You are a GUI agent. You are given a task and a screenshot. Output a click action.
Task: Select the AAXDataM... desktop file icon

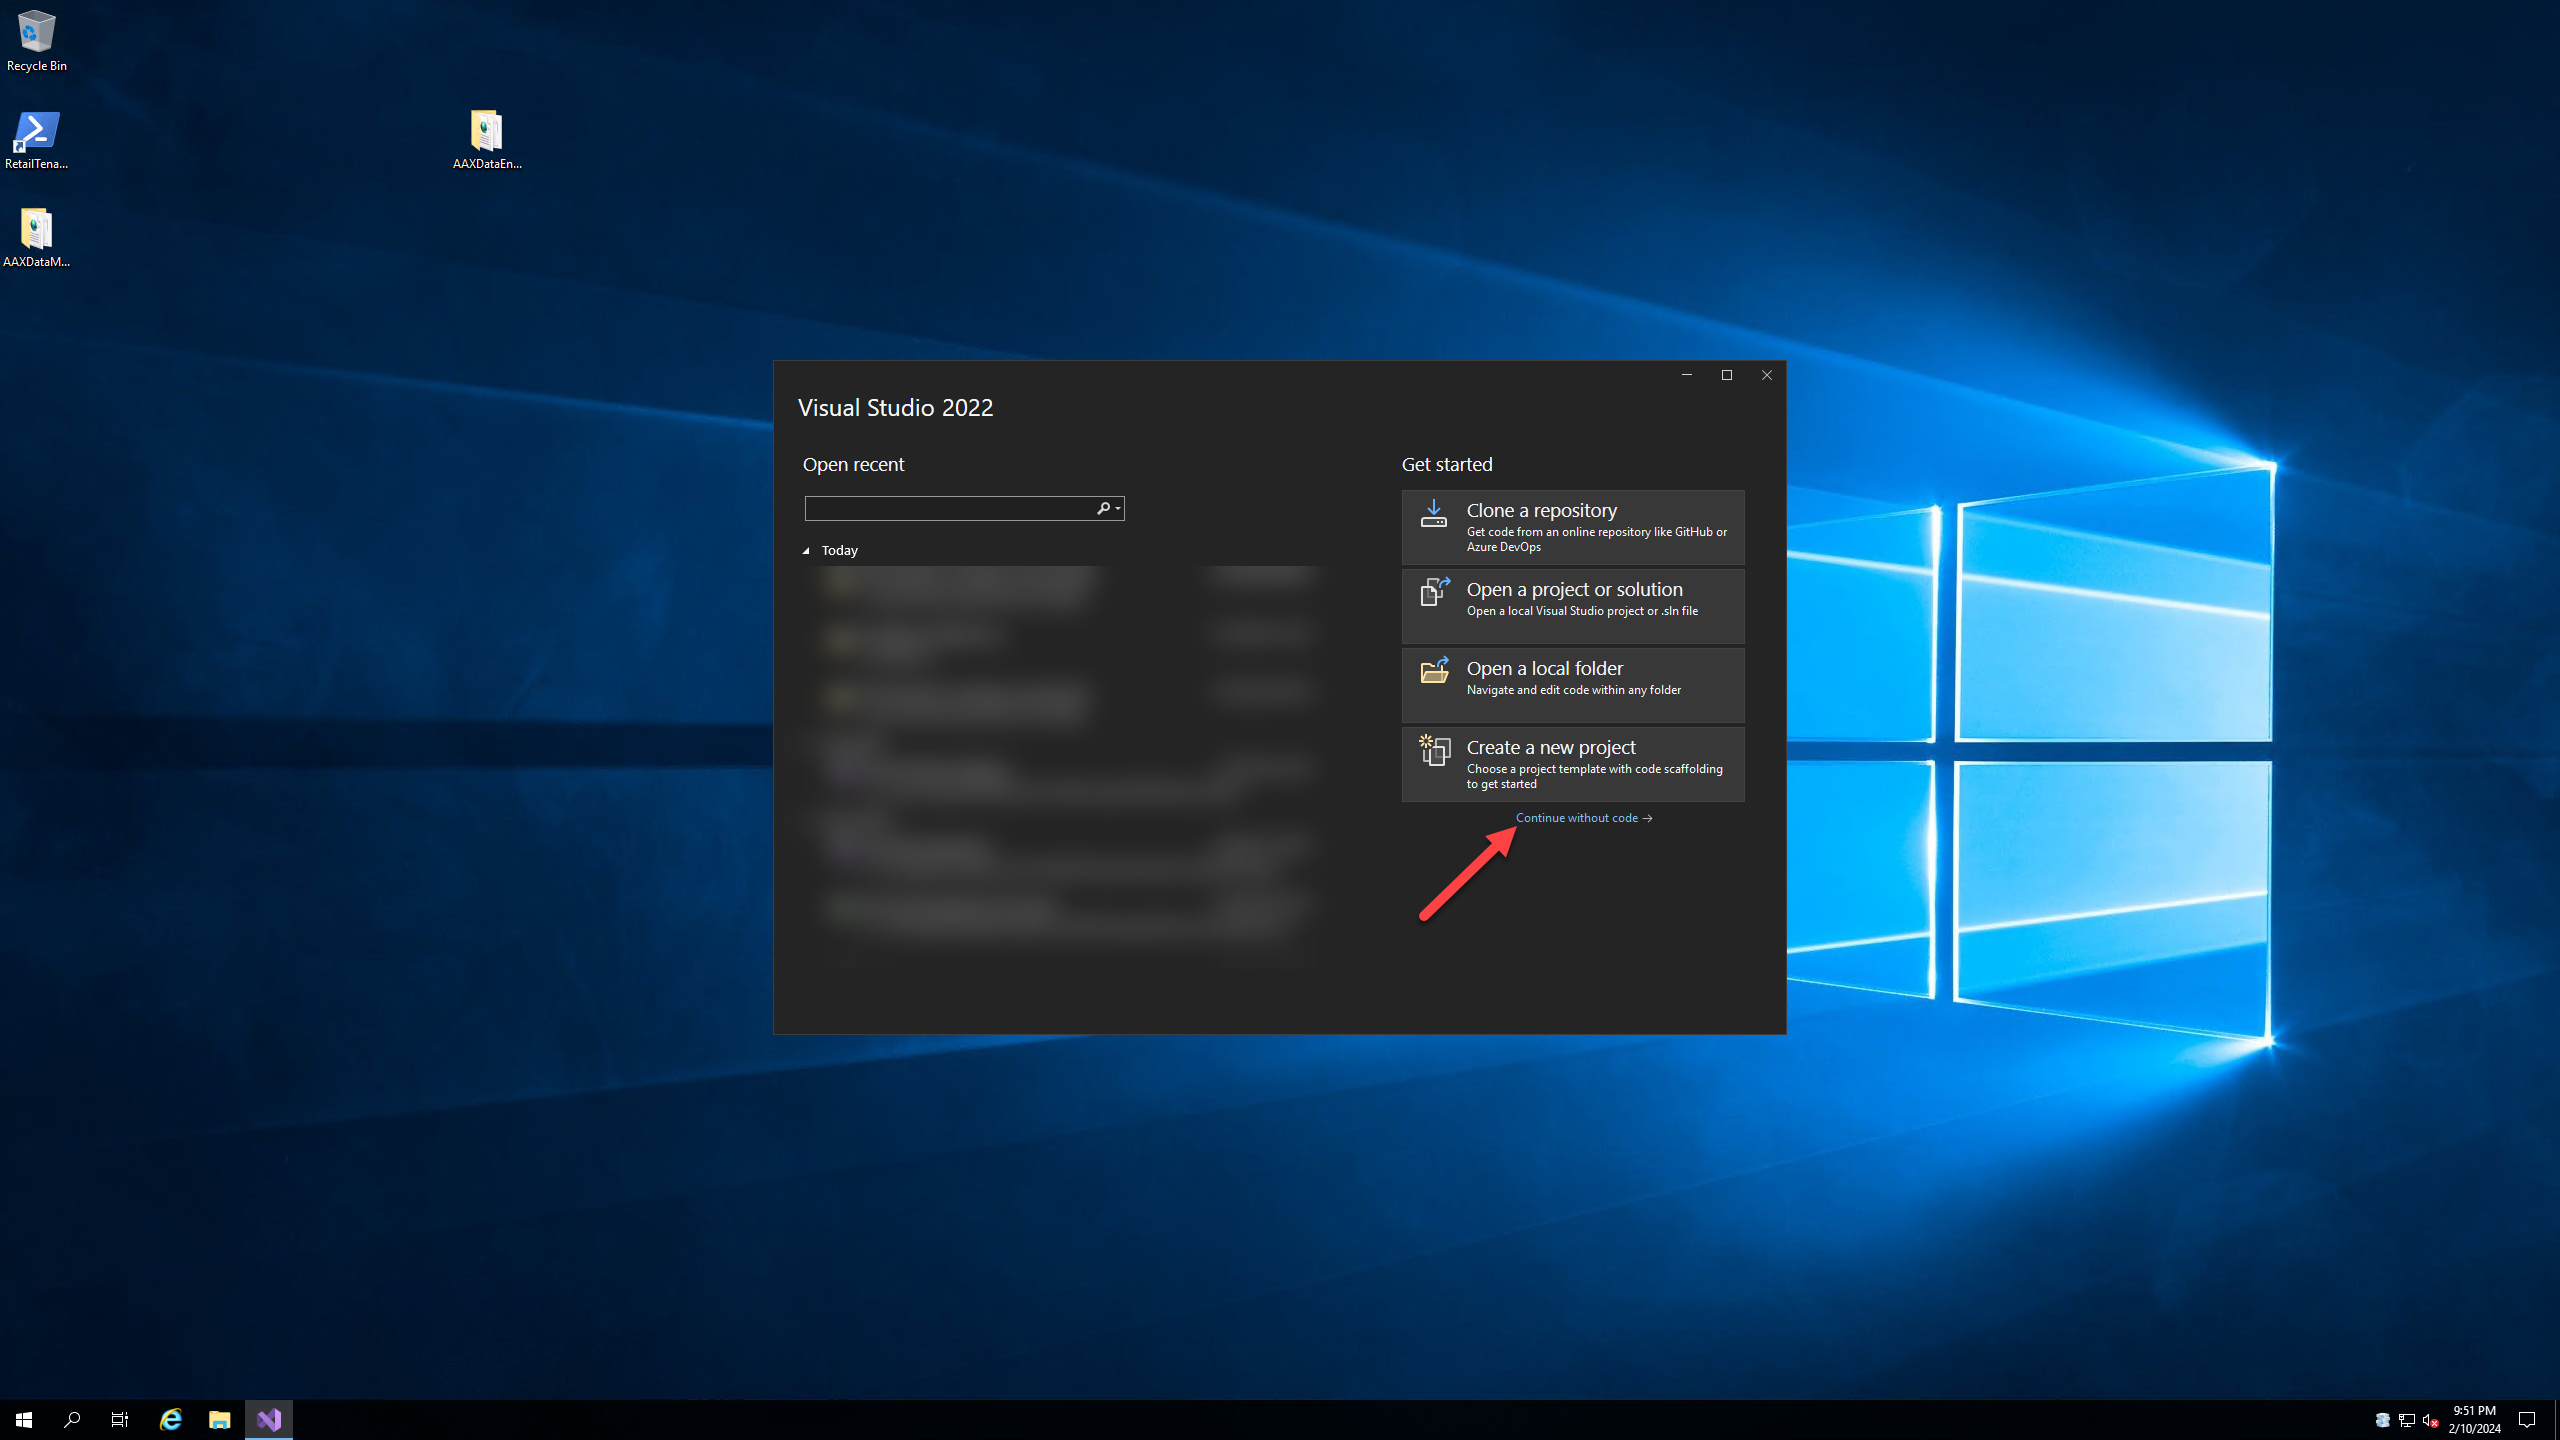[x=36, y=229]
